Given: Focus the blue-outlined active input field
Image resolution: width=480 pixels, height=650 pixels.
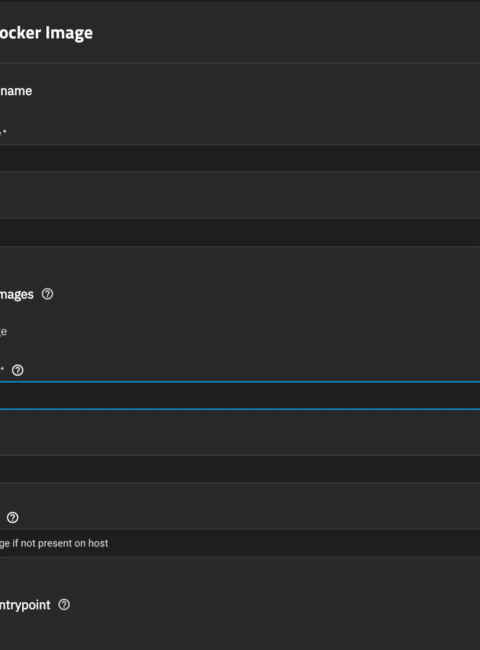Looking at the screenshot, I should tap(240, 395).
